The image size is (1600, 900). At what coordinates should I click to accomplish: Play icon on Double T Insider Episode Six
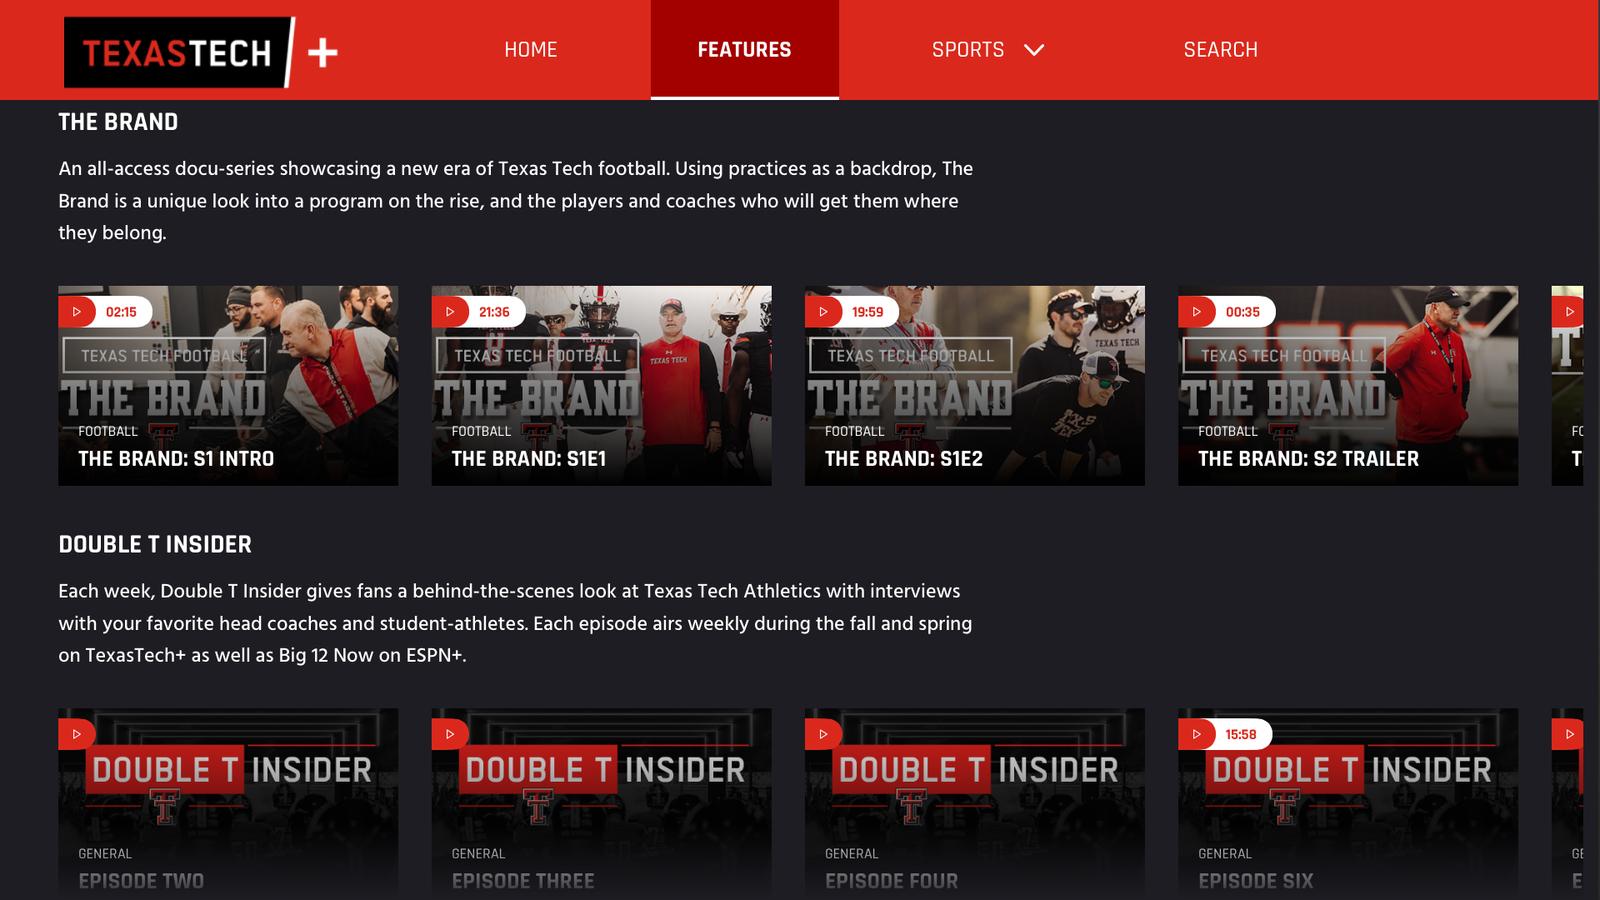(1197, 734)
